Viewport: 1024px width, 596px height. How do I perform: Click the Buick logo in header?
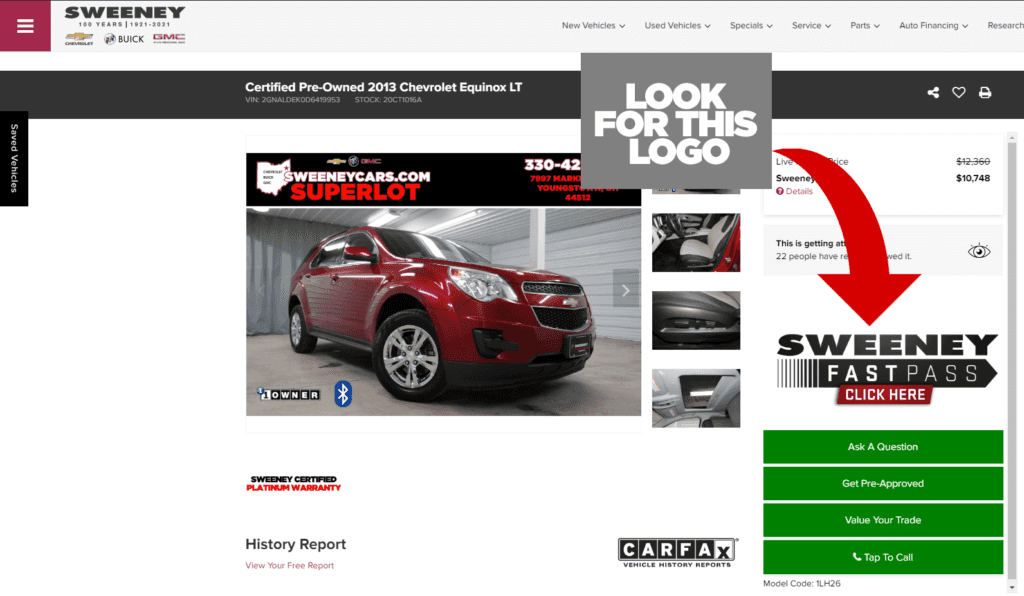[x=123, y=39]
